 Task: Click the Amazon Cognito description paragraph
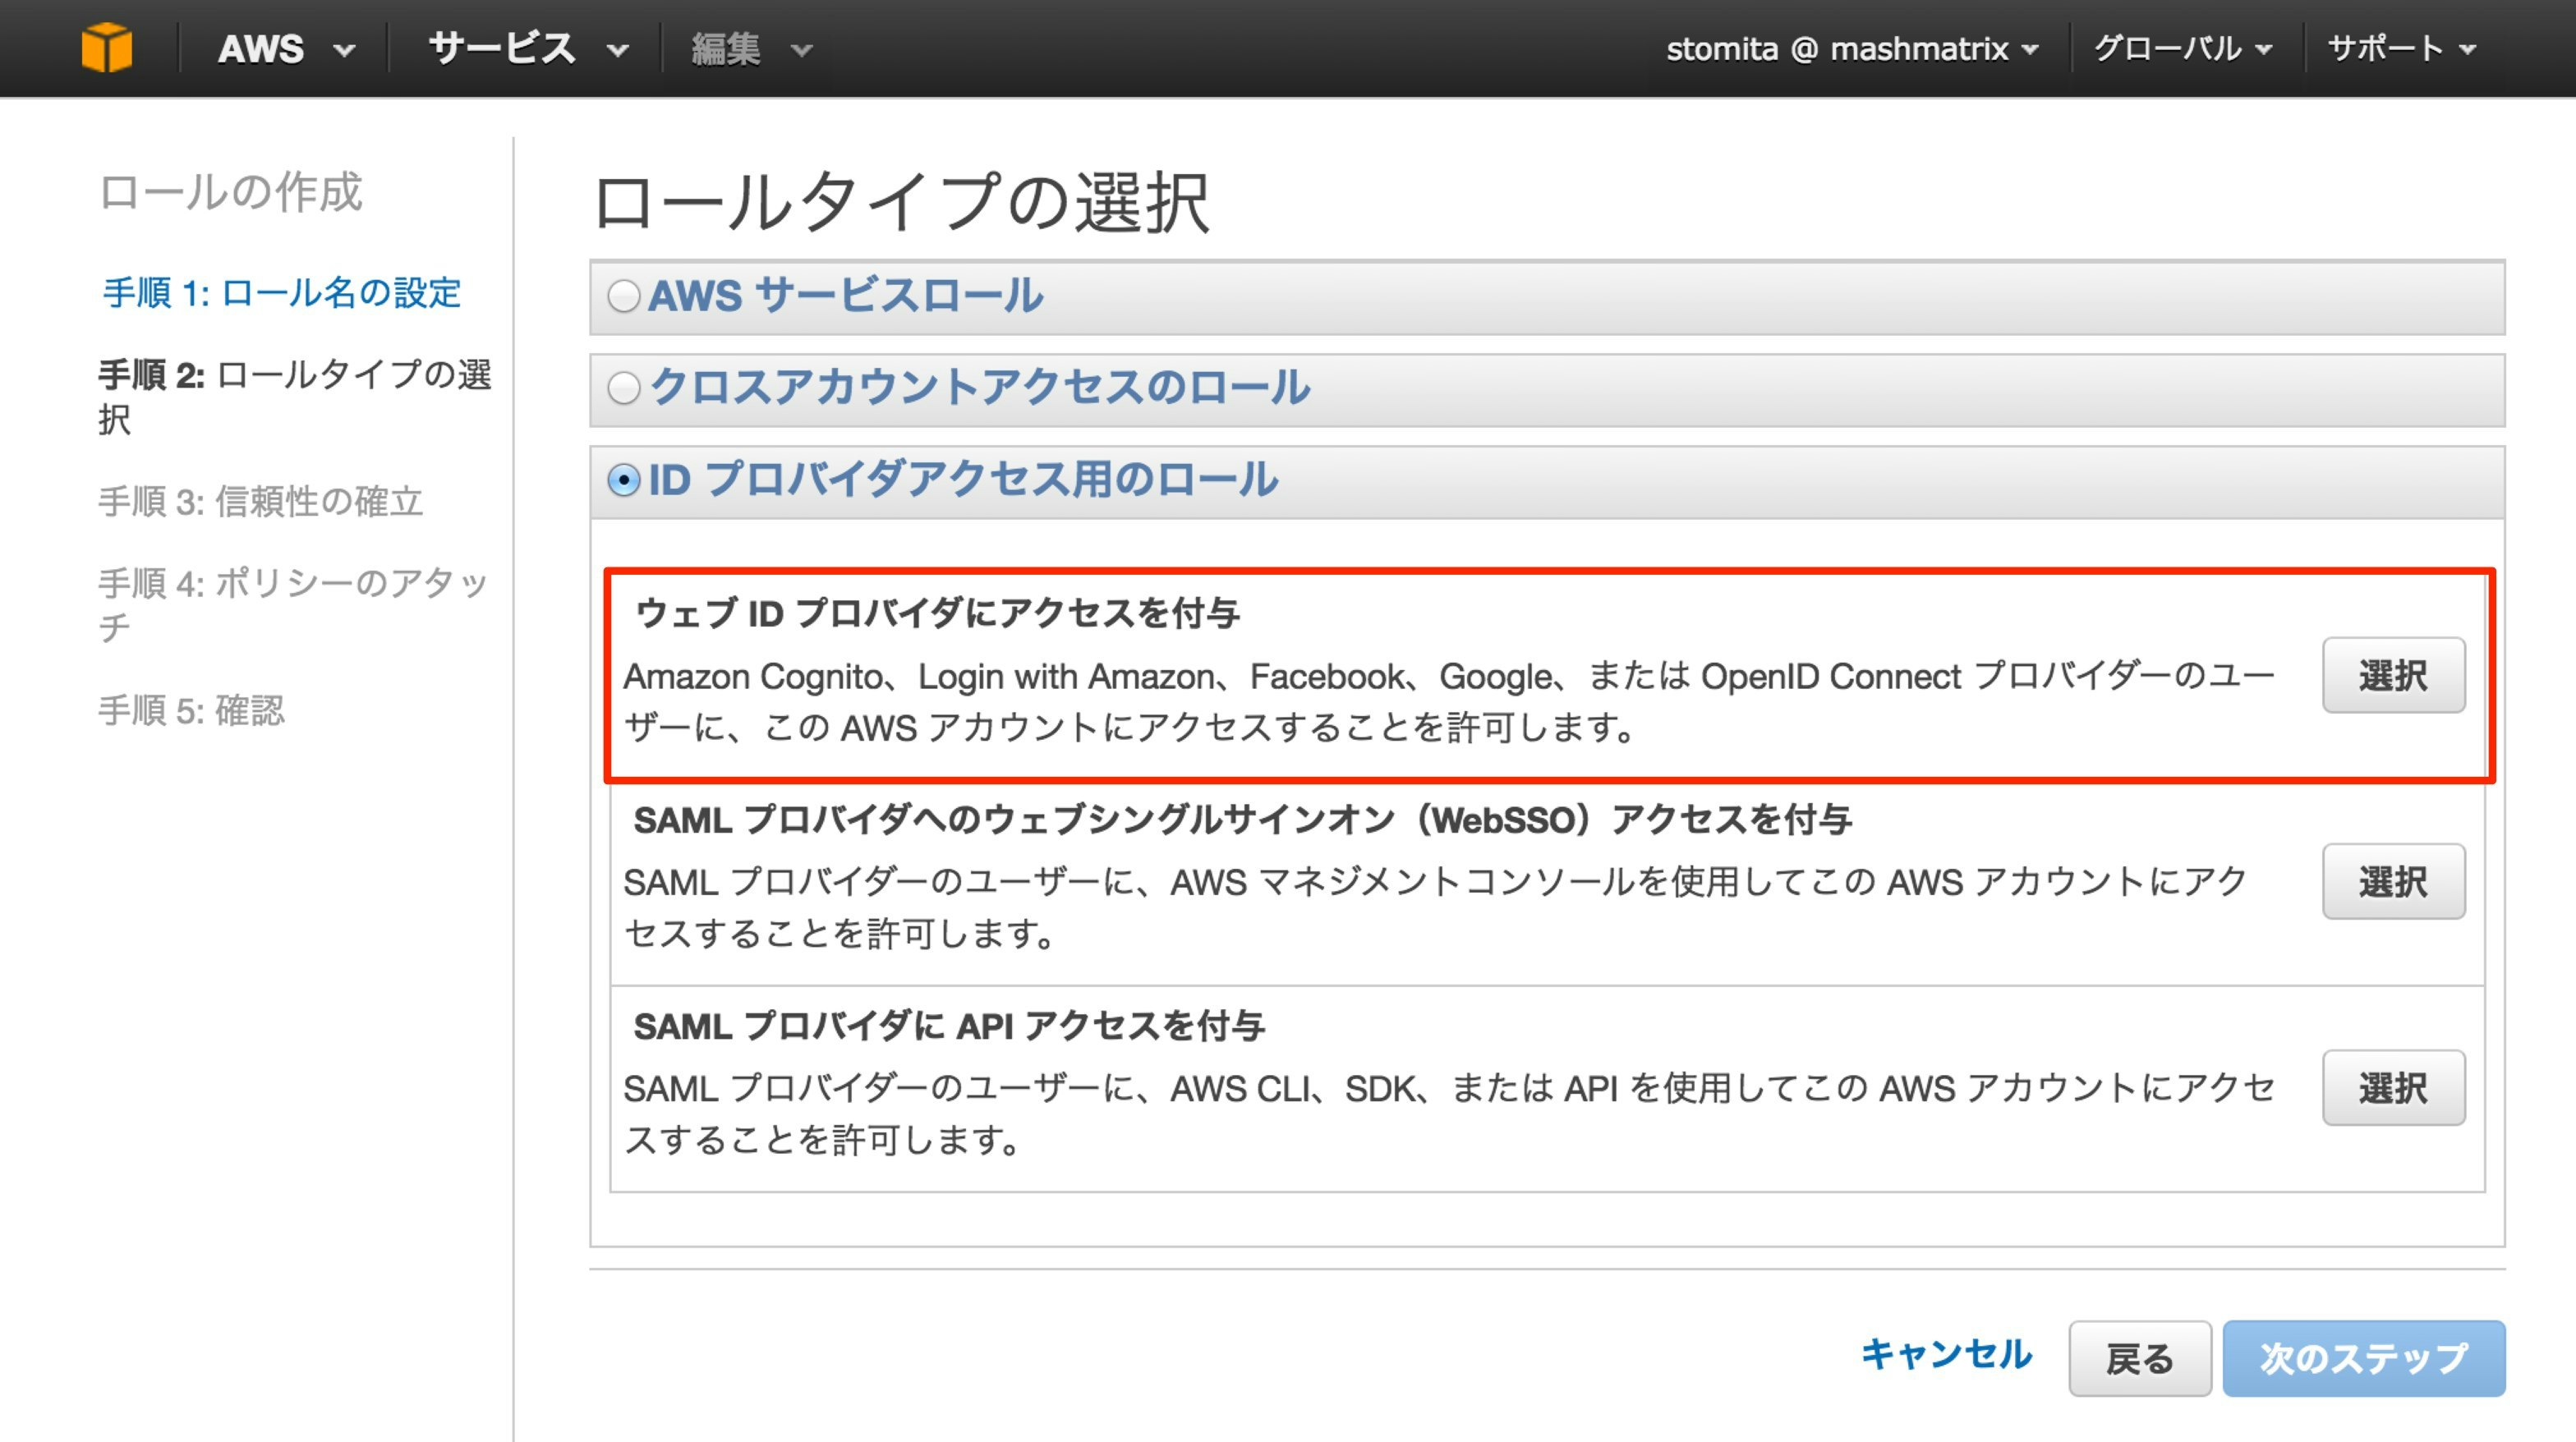click(1449, 702)
